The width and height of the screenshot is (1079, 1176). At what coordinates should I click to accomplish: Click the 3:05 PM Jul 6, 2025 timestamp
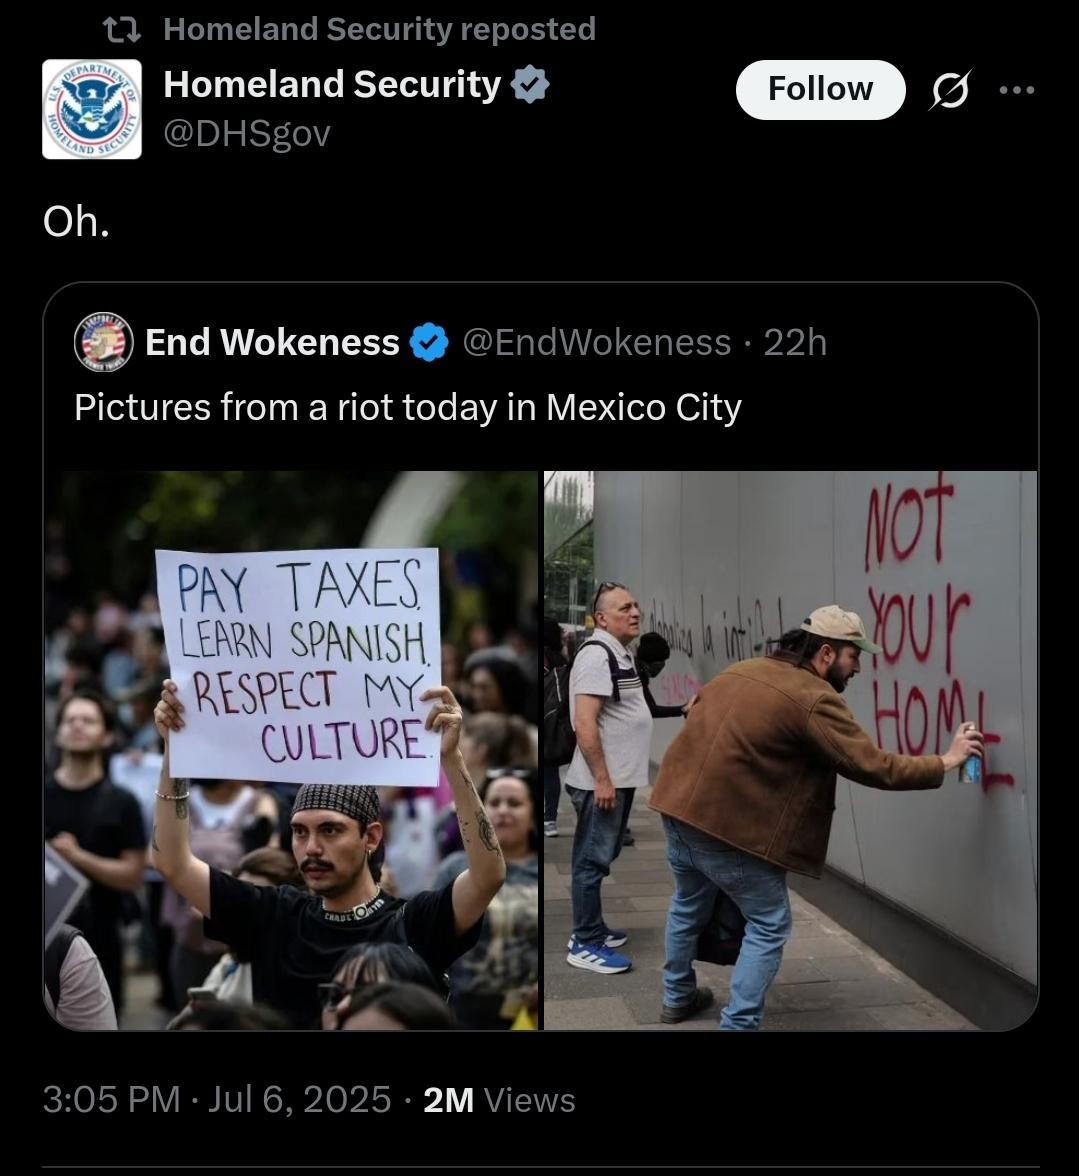(x=217, y=1100)
